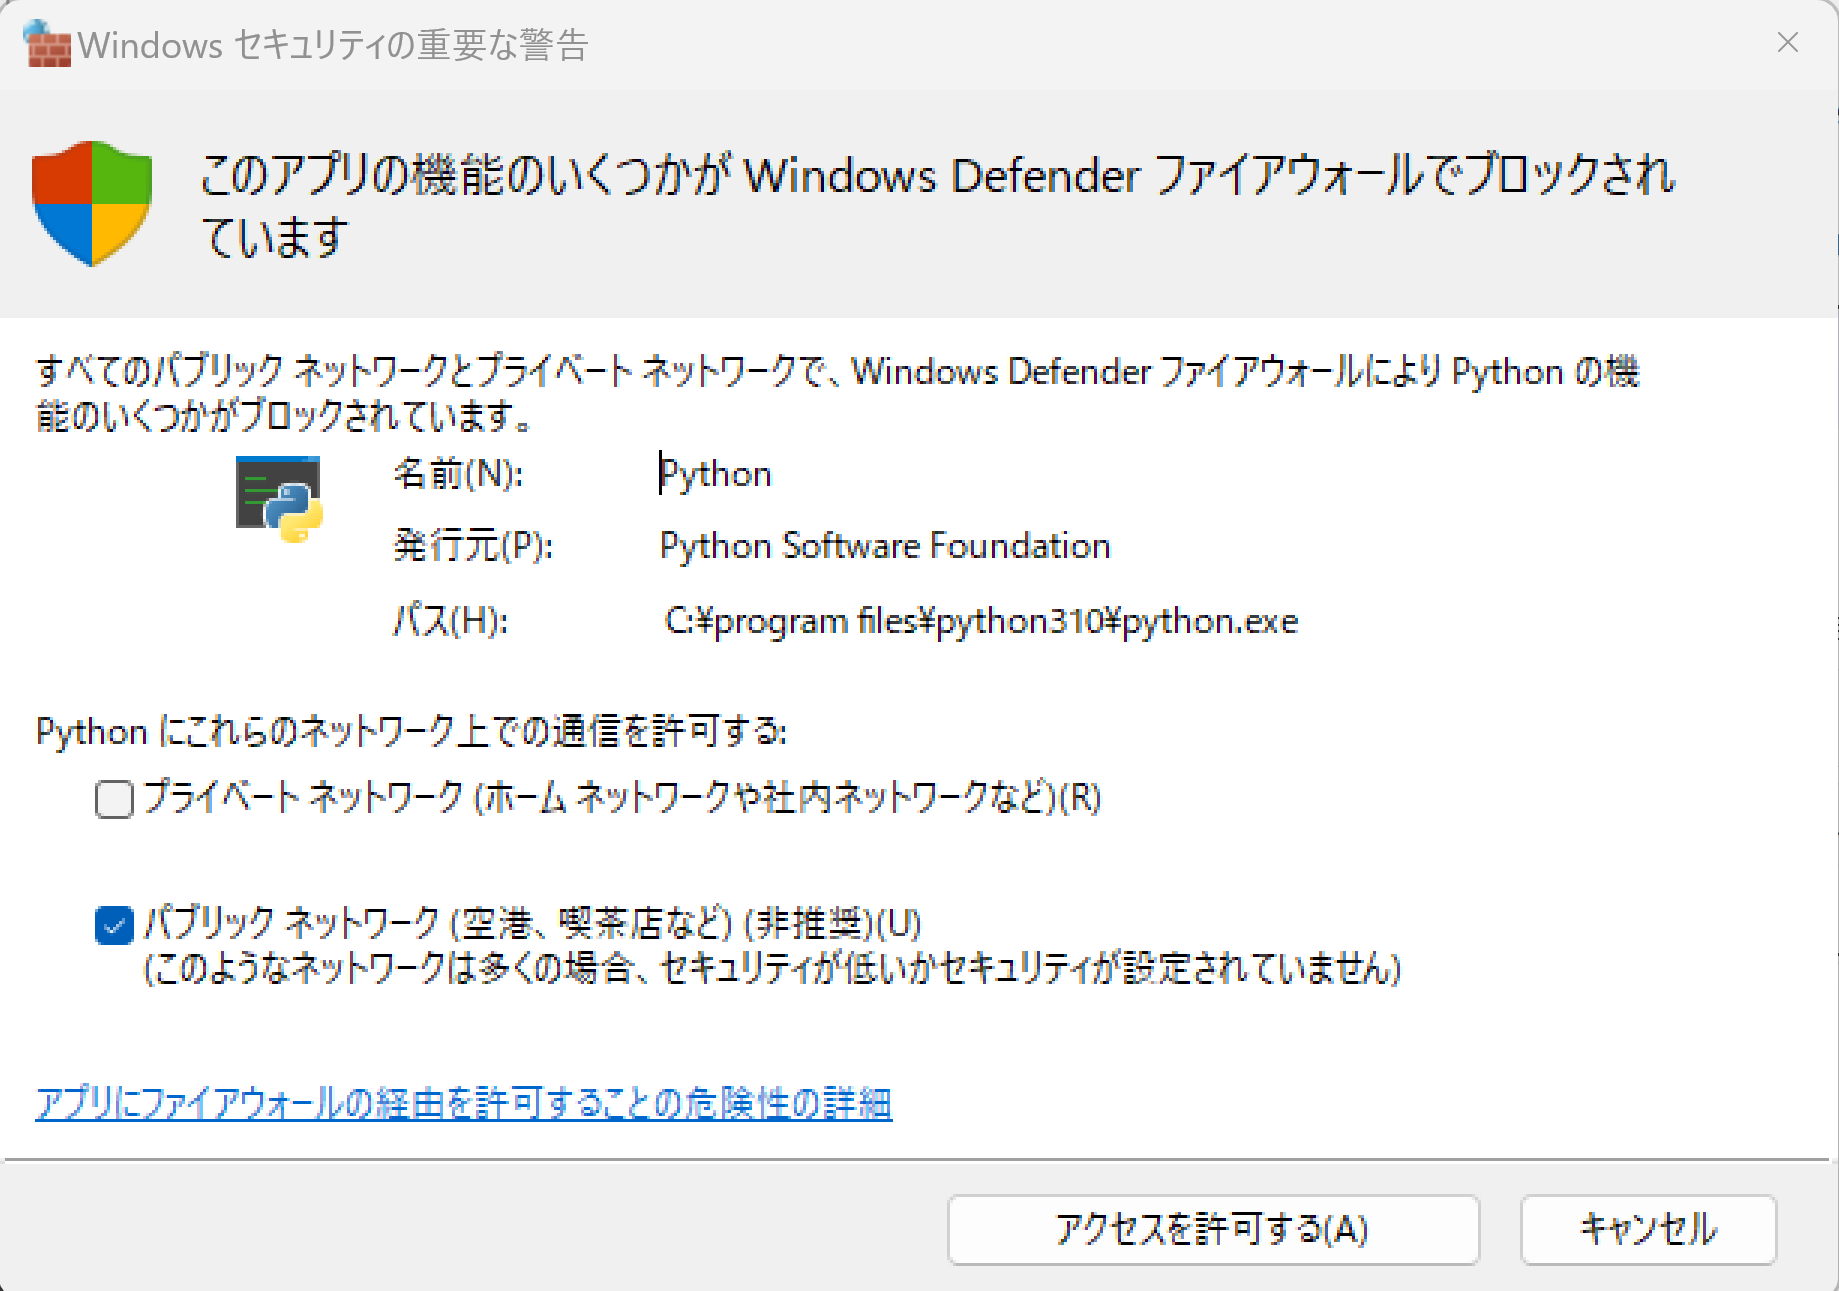Click the public network security warning note
The height and width of the screenshot is (1291, 1839).
(772, 968)
